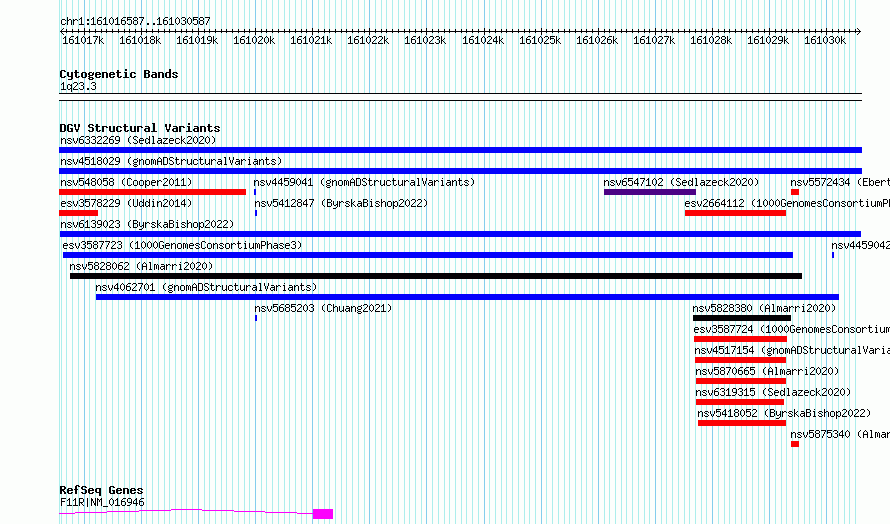
Task: Open nsv4459041 (gnomADStructuralVariants) label
Action: tap(364, 182)
